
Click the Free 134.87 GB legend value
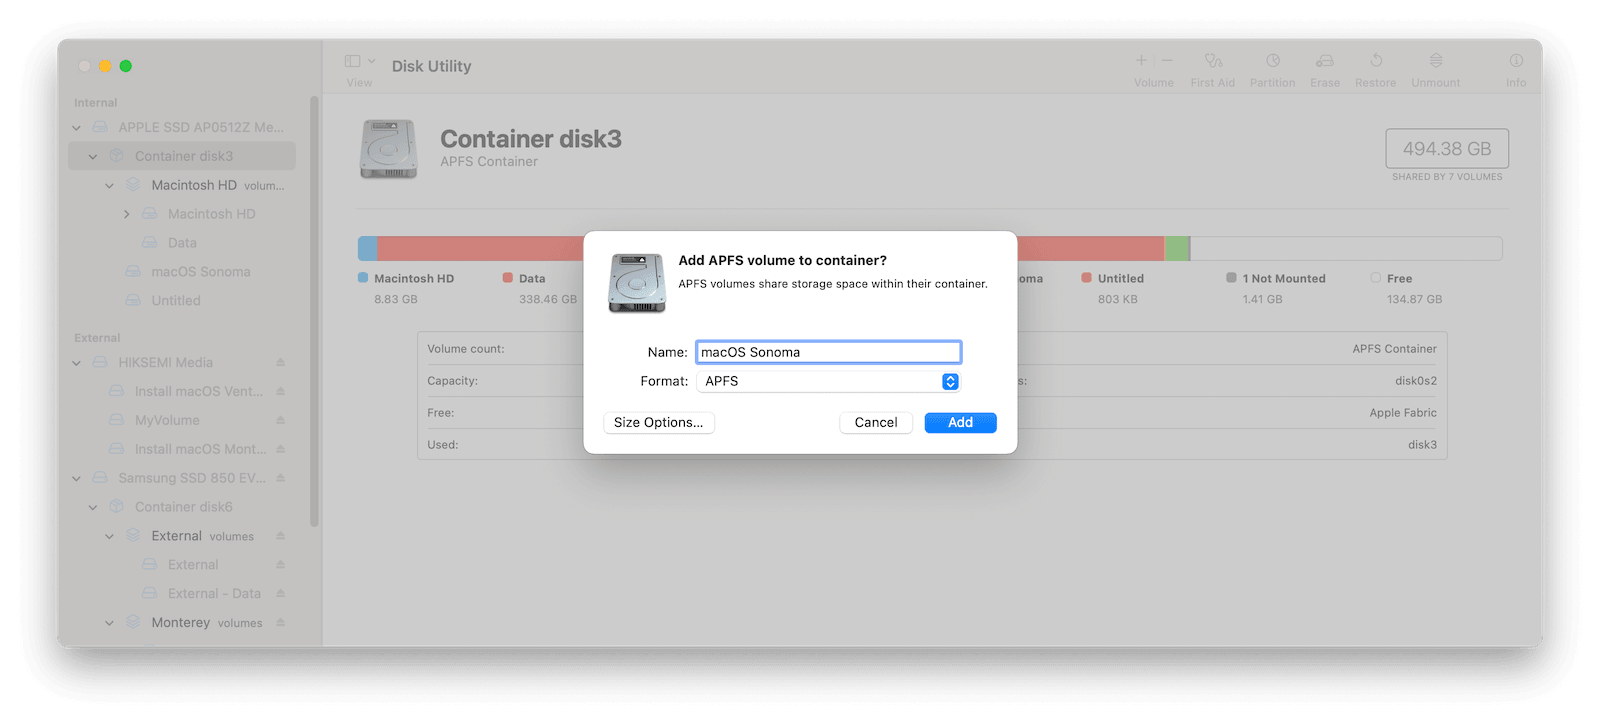1414,300
